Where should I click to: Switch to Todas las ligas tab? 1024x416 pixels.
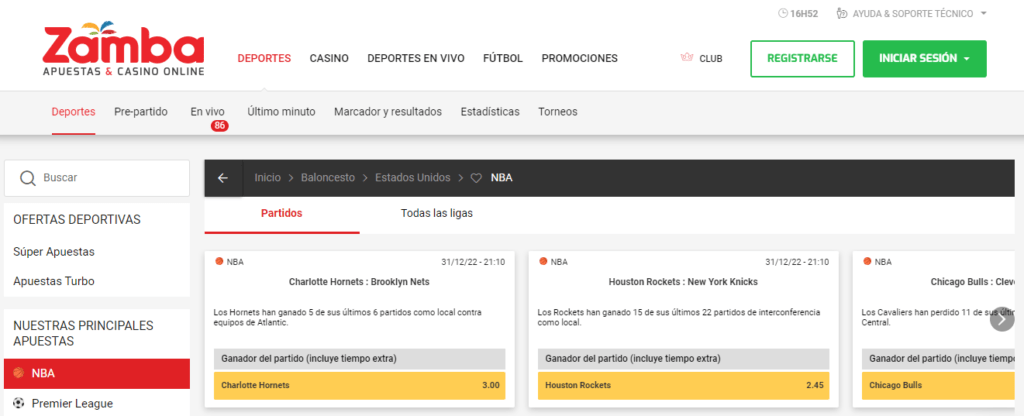pos(437,213)
